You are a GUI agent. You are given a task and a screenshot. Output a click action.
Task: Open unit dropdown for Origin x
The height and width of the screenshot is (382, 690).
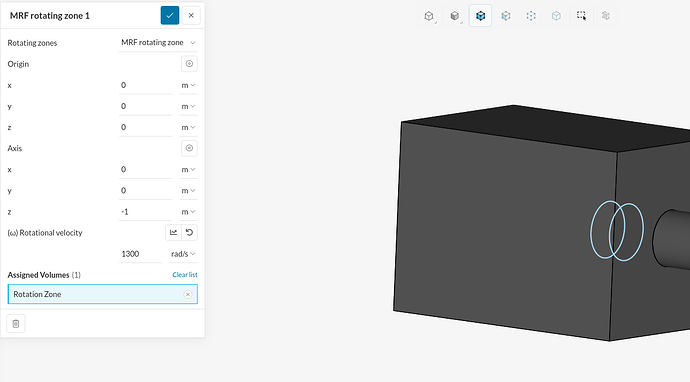pyautogui.click(x=188, y=85)
